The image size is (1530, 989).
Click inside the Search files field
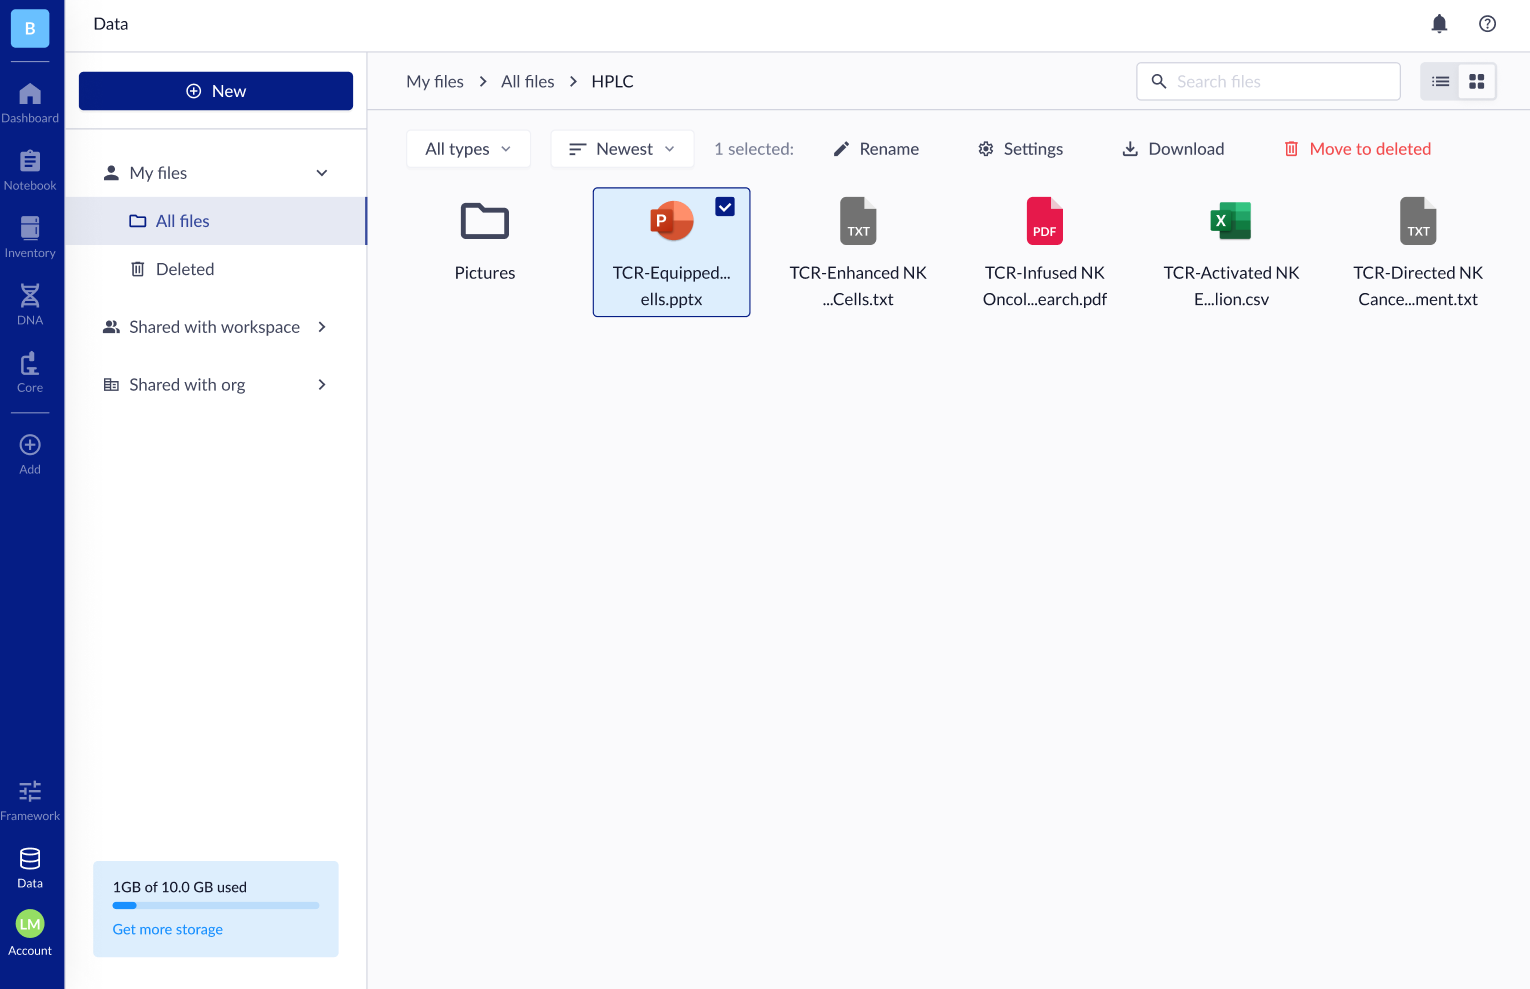point(1268,81)
